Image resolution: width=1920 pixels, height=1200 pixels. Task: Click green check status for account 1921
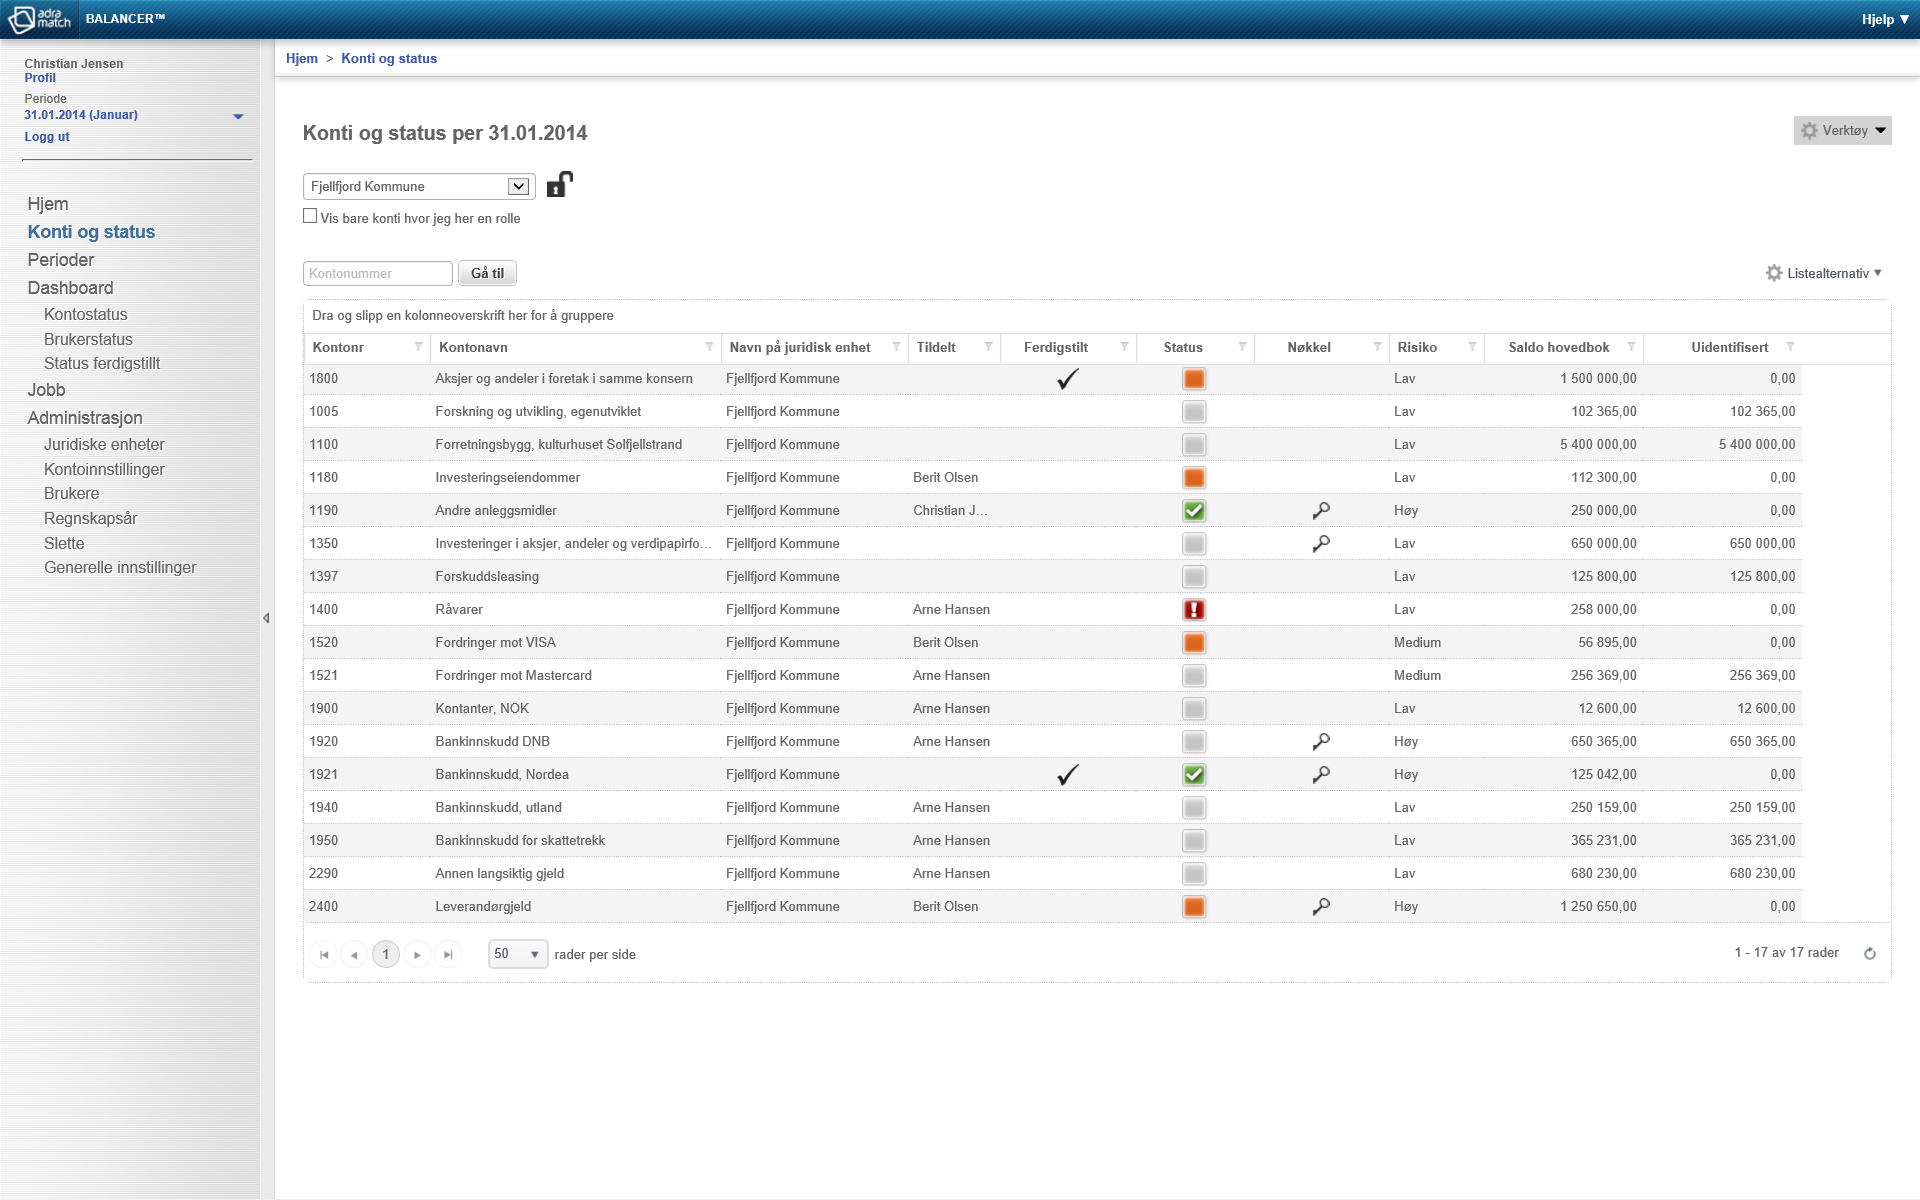pos(1194,775)
